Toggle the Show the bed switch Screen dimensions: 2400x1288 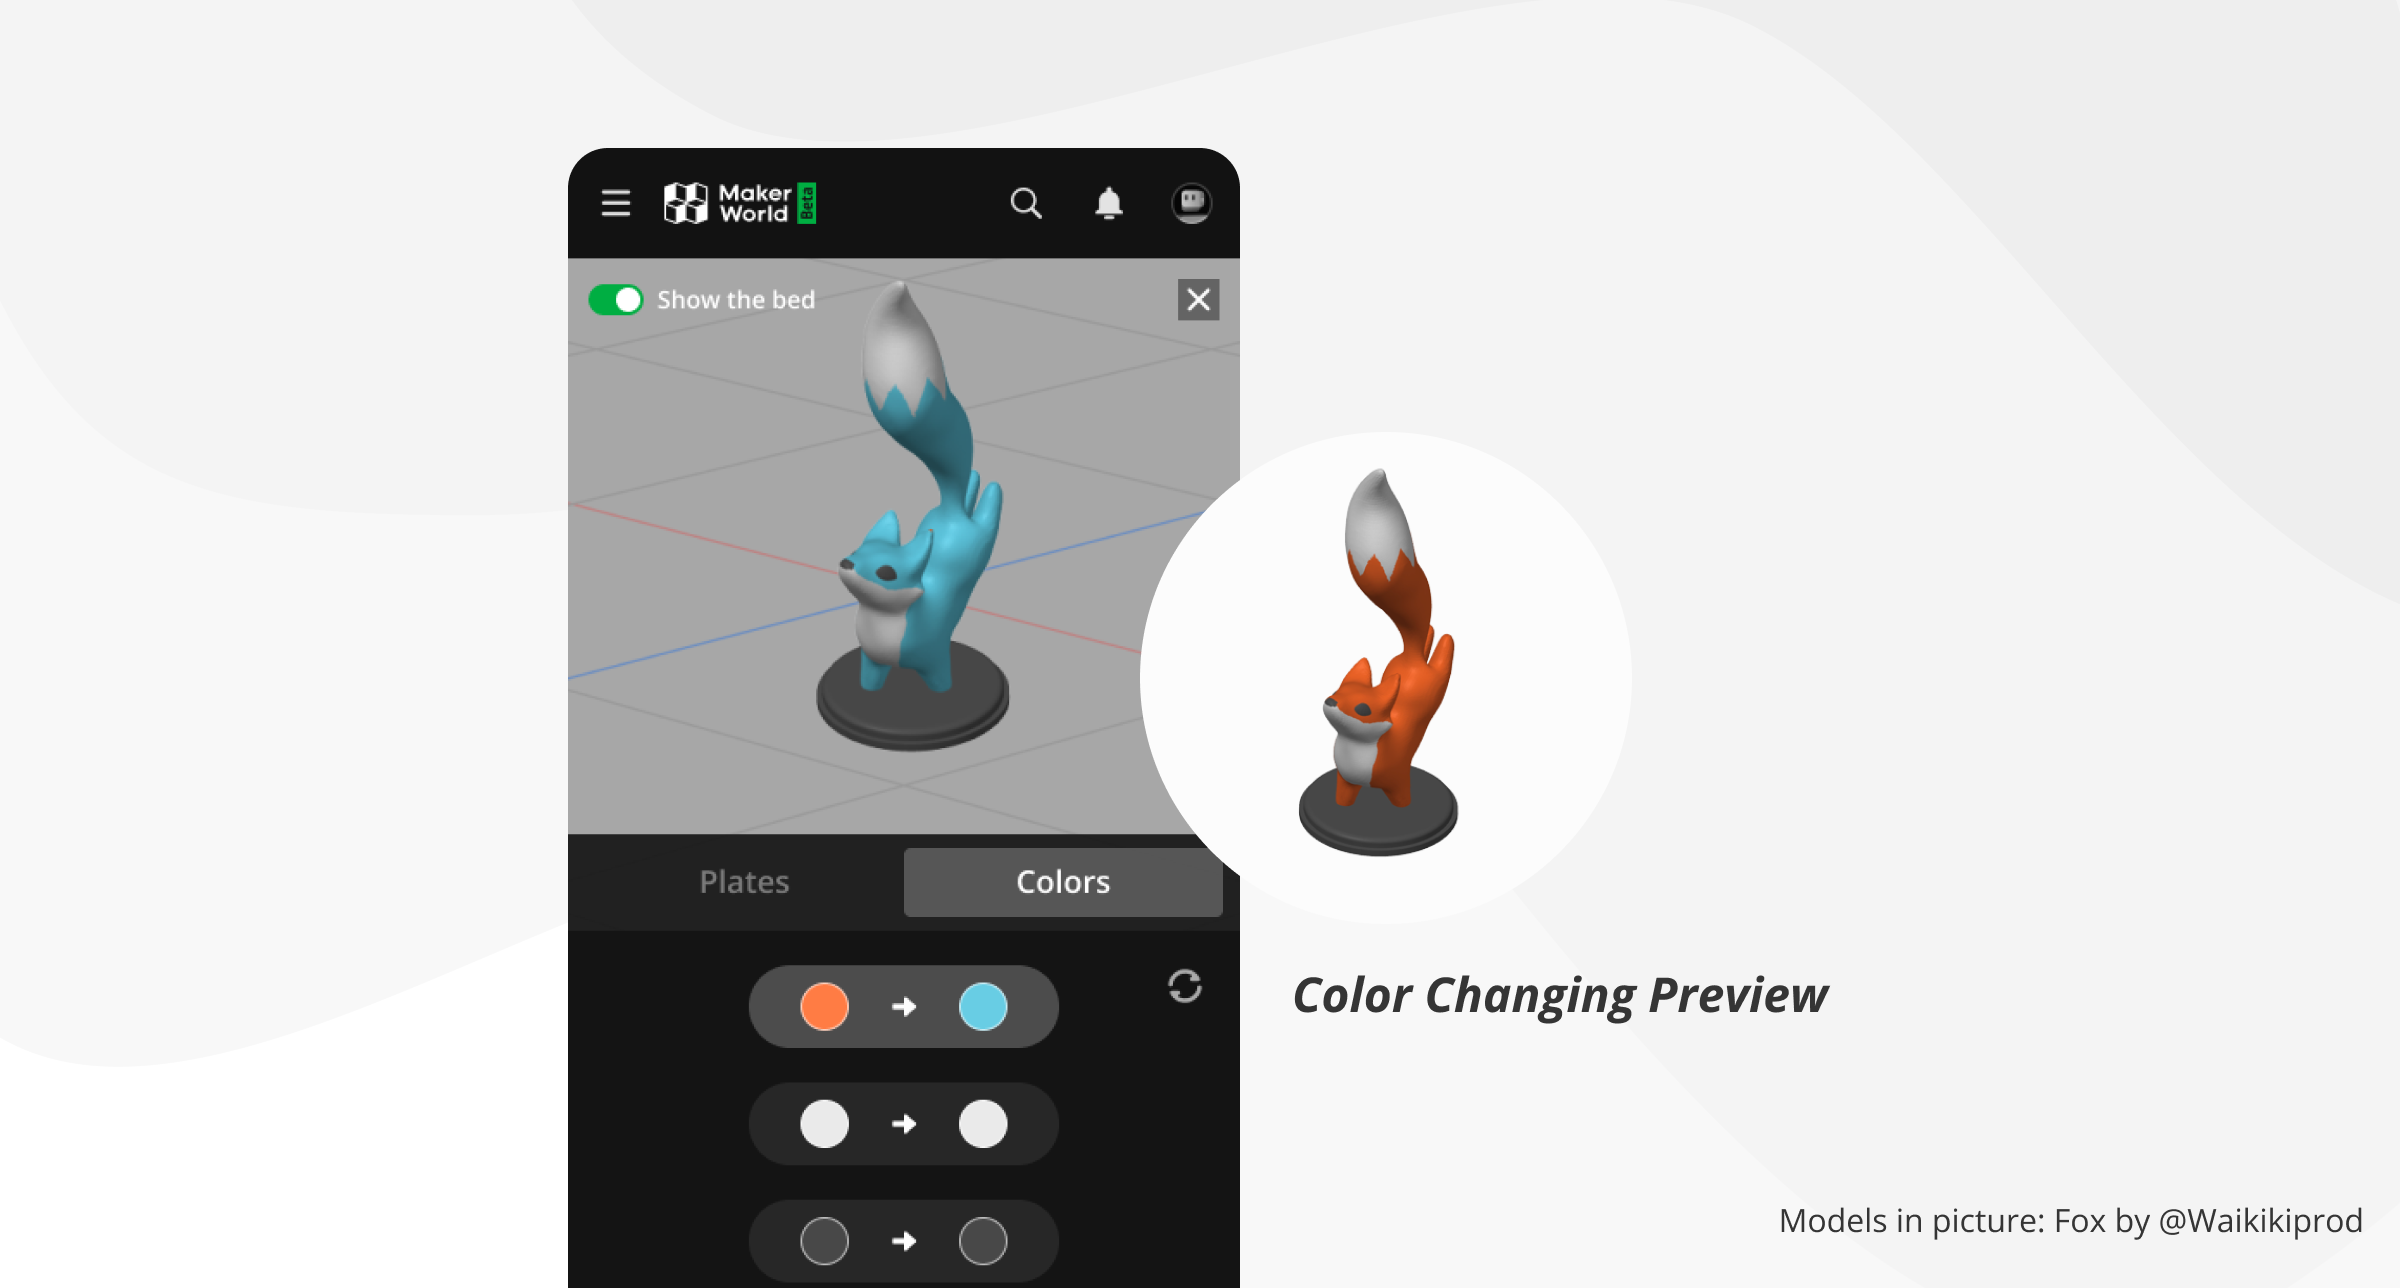[616, 300]
